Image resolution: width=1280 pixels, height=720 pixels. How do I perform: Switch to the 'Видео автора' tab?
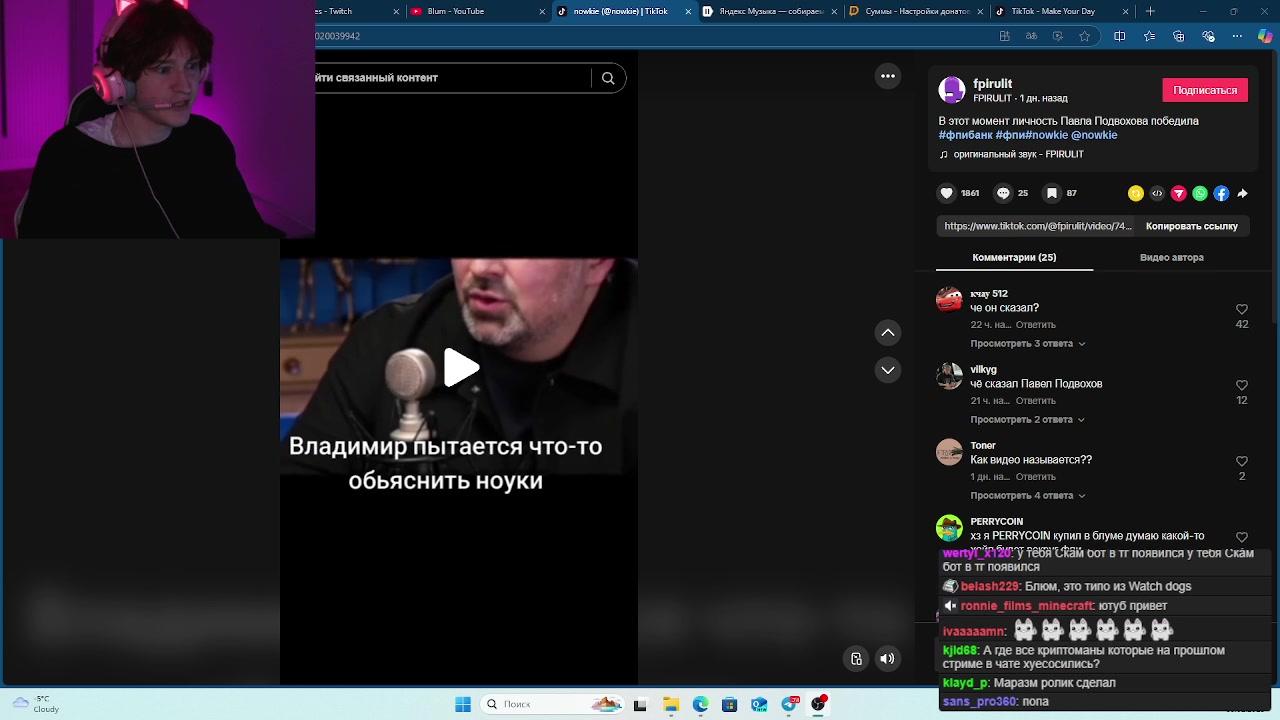coord(1171,257)
